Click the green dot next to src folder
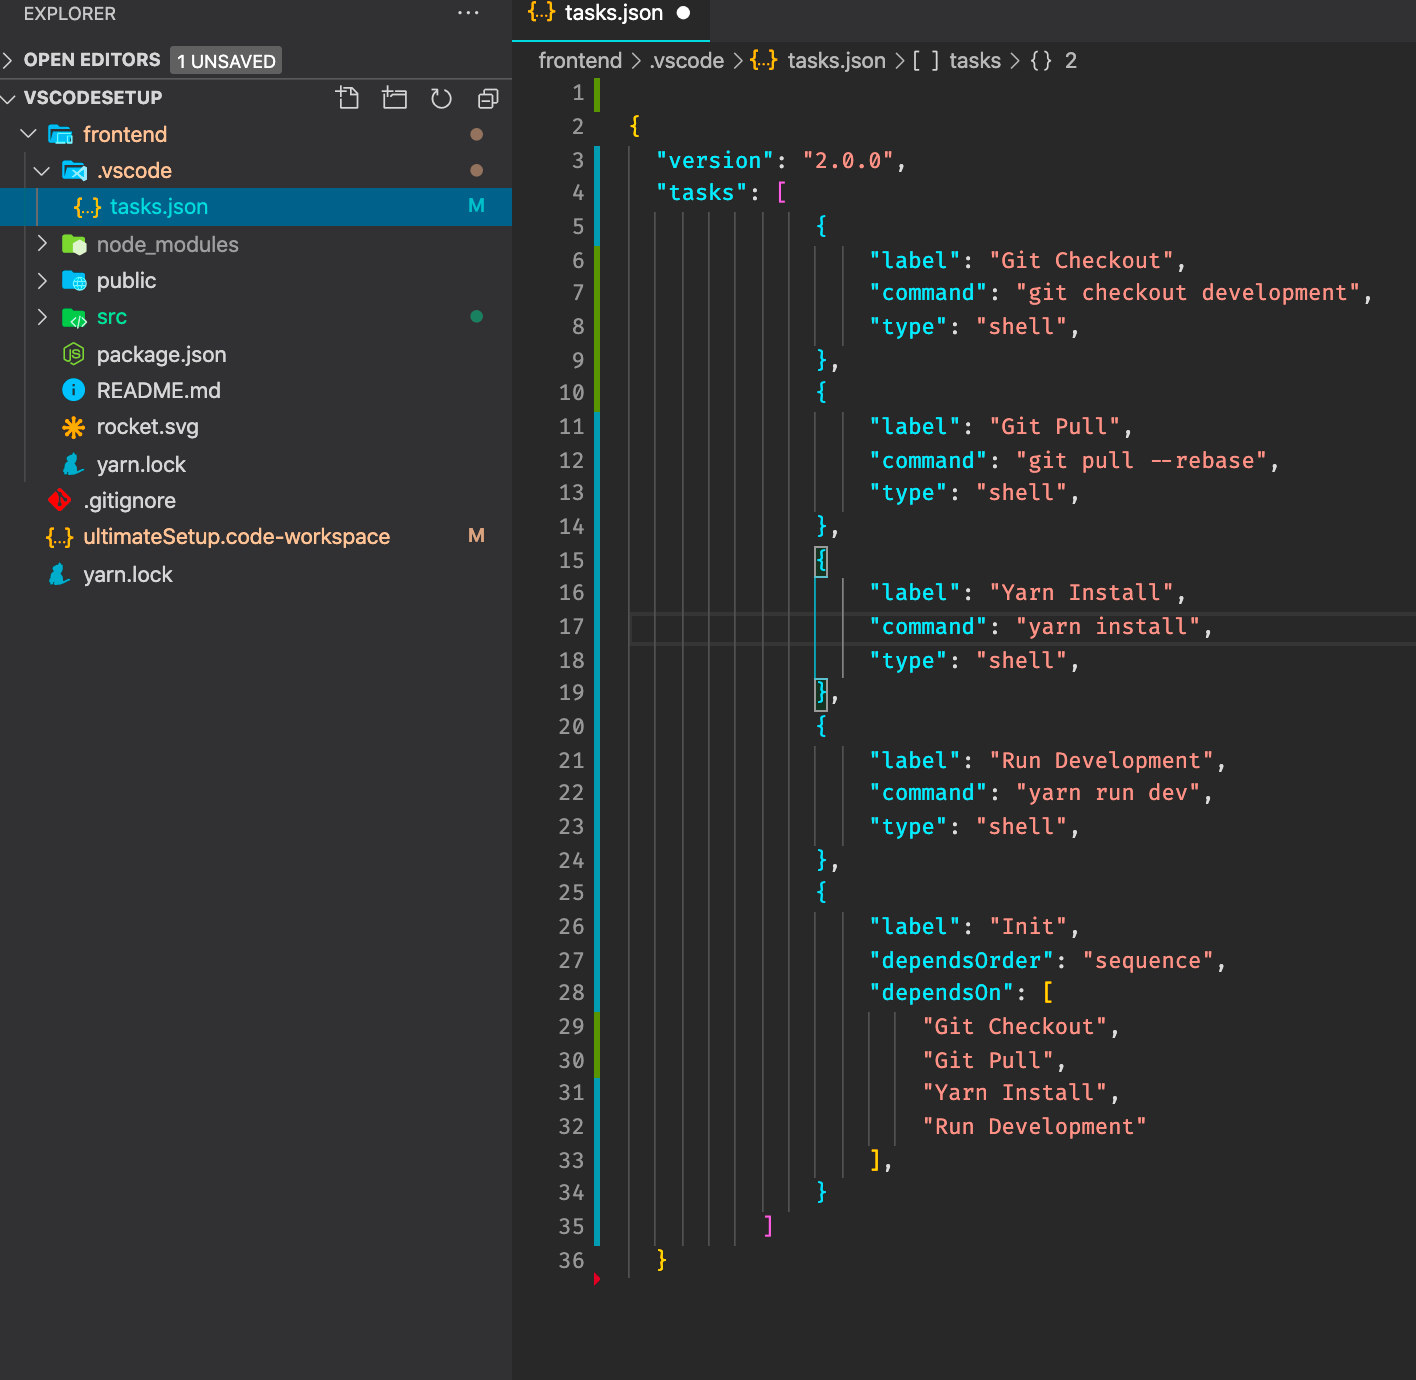The image size is (1416, 1380). pyautogui.click(x=477, y=317)
